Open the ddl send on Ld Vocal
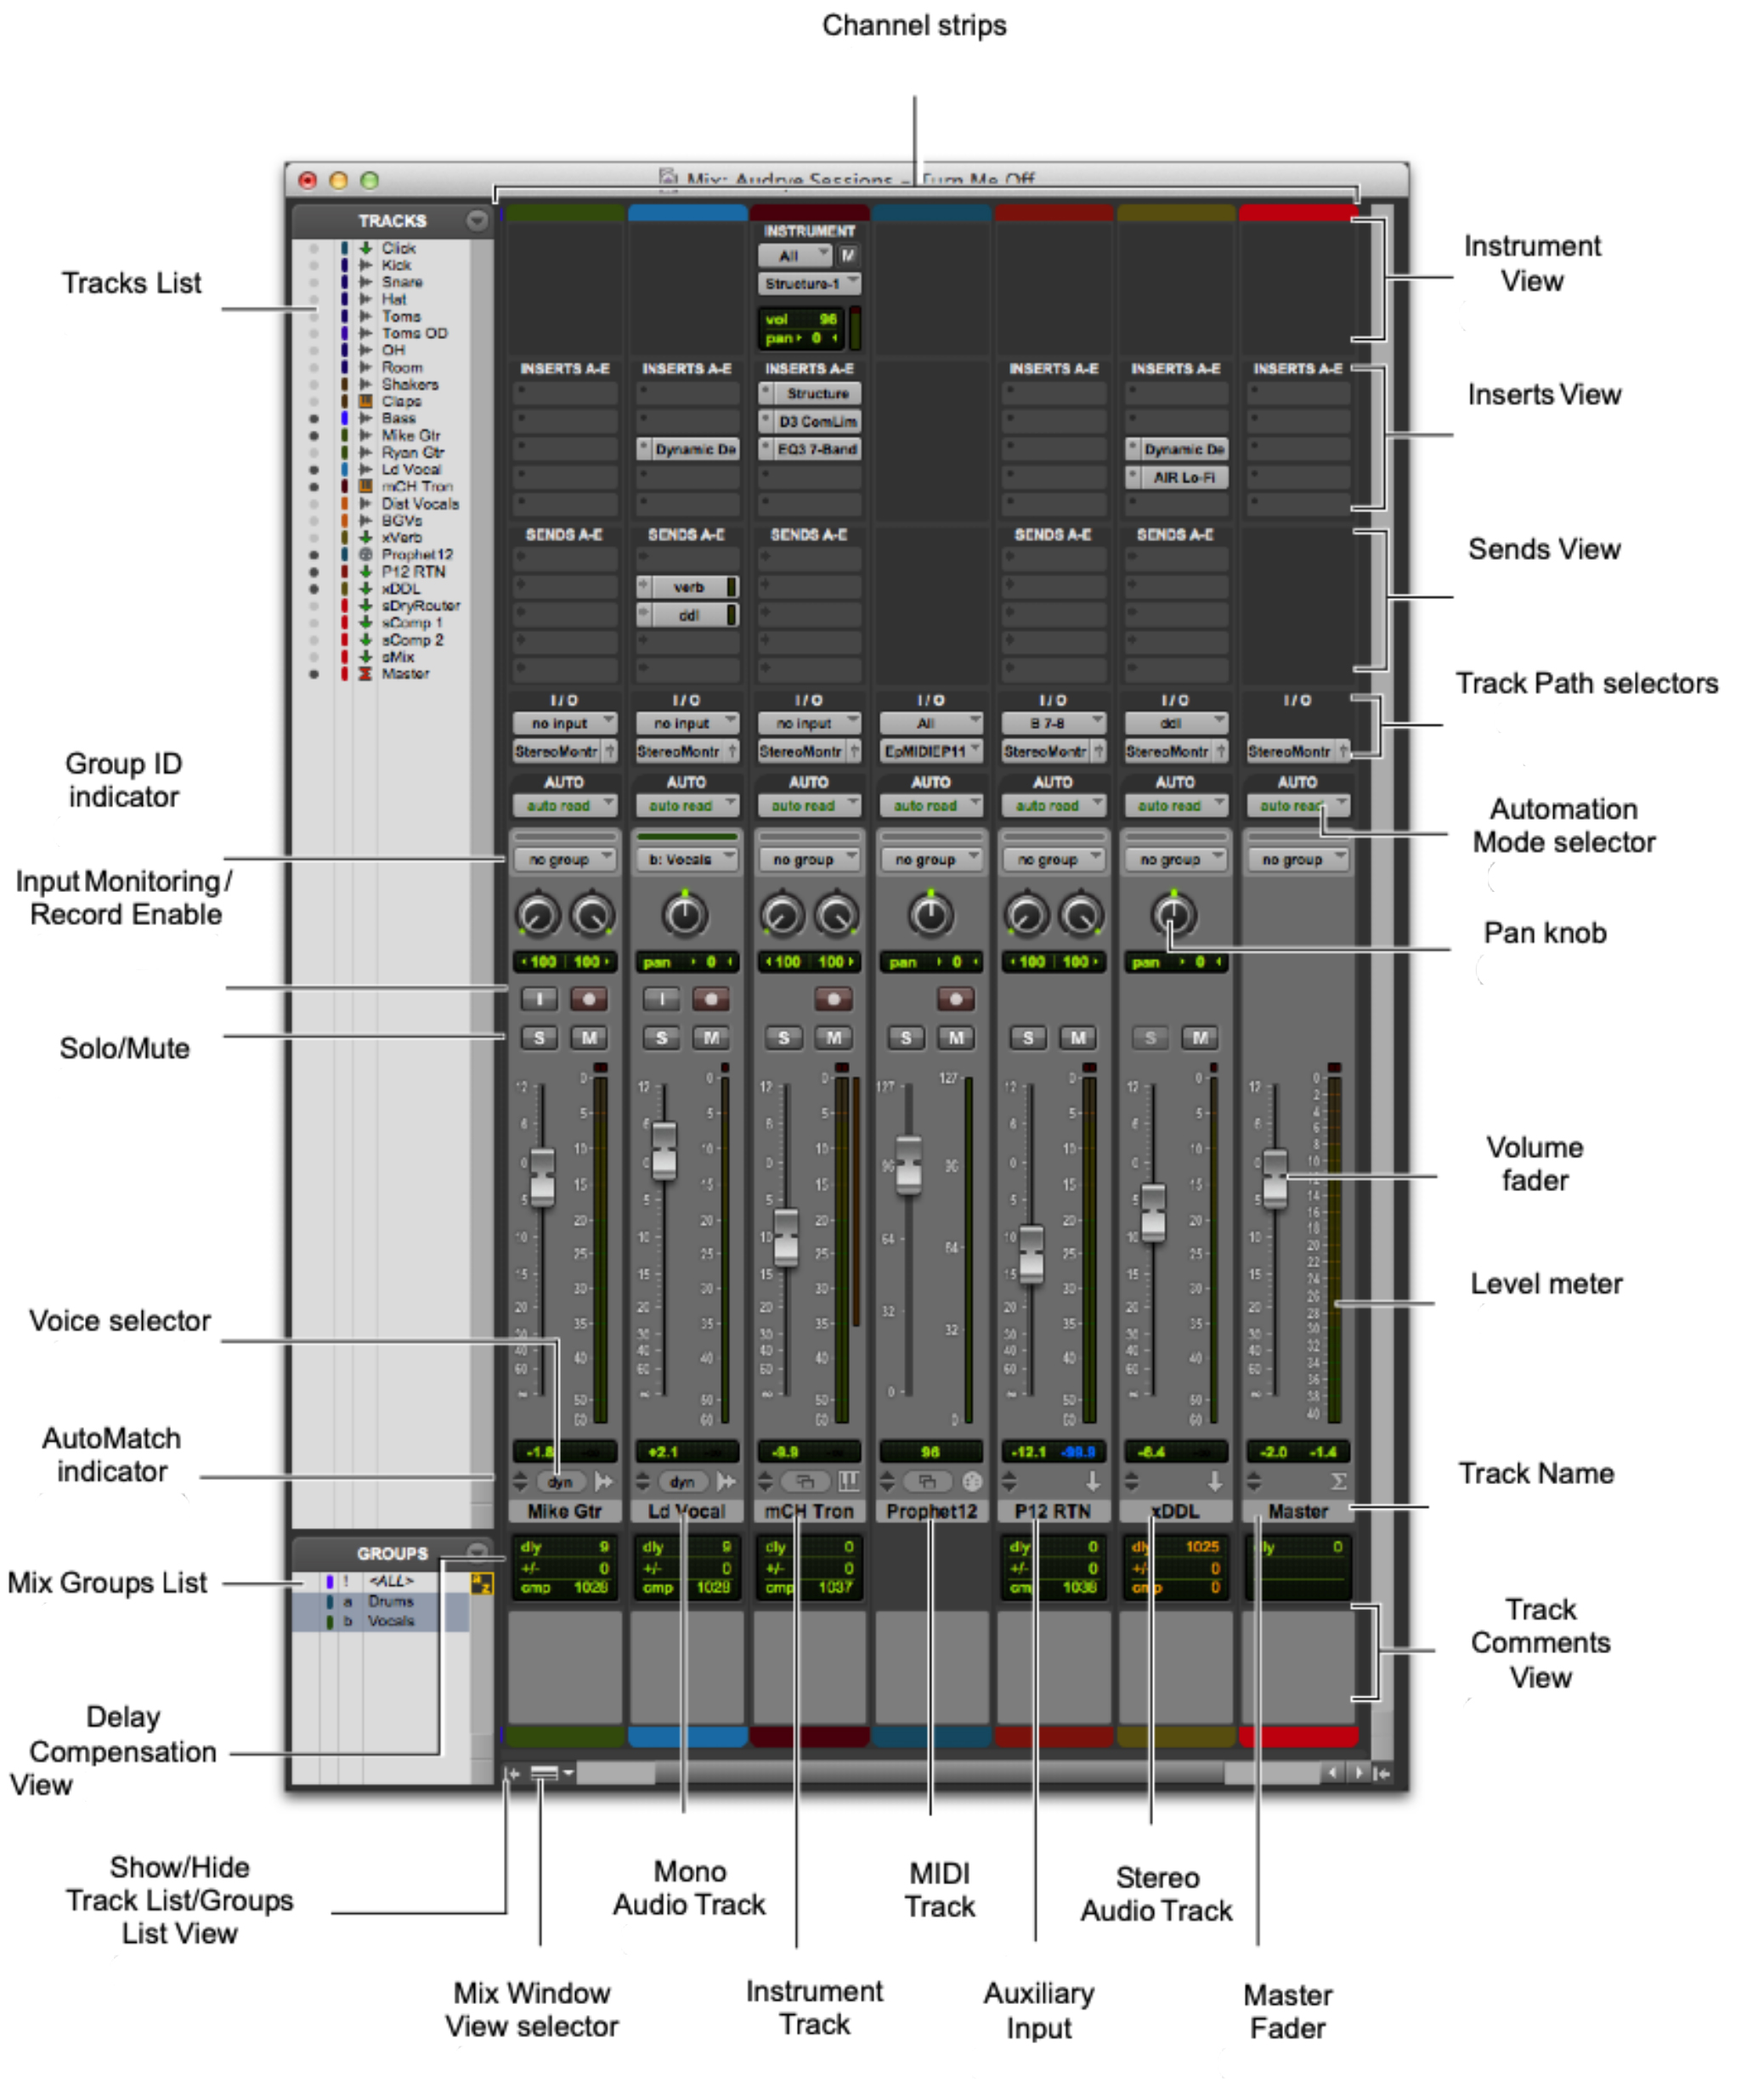The image size is (1747, 2100). tap(687, 615)
